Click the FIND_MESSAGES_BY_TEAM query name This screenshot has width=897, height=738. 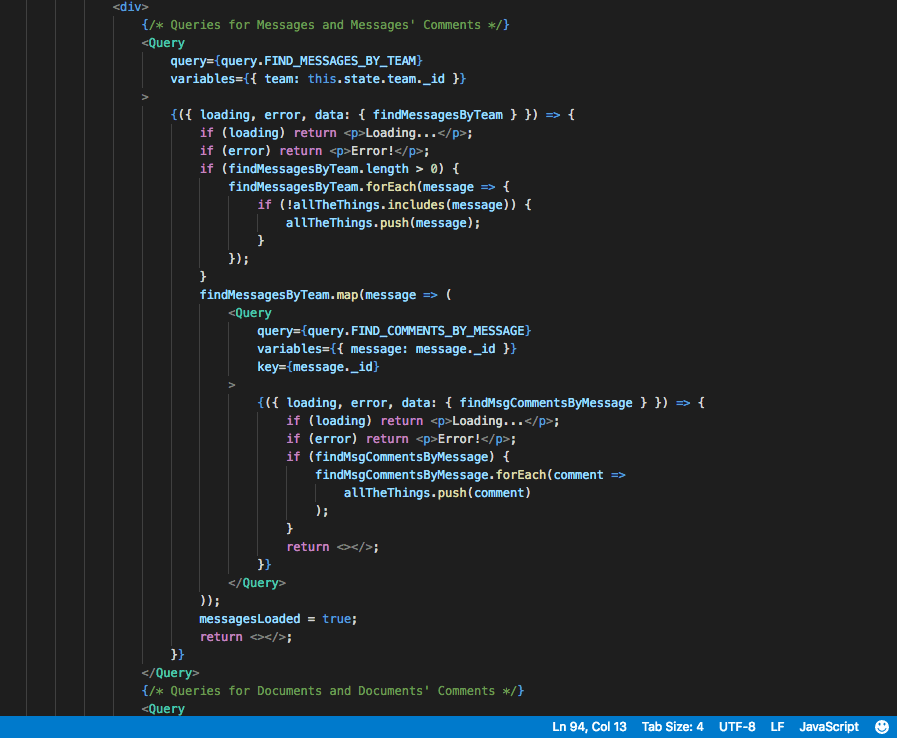pos(326,61)
